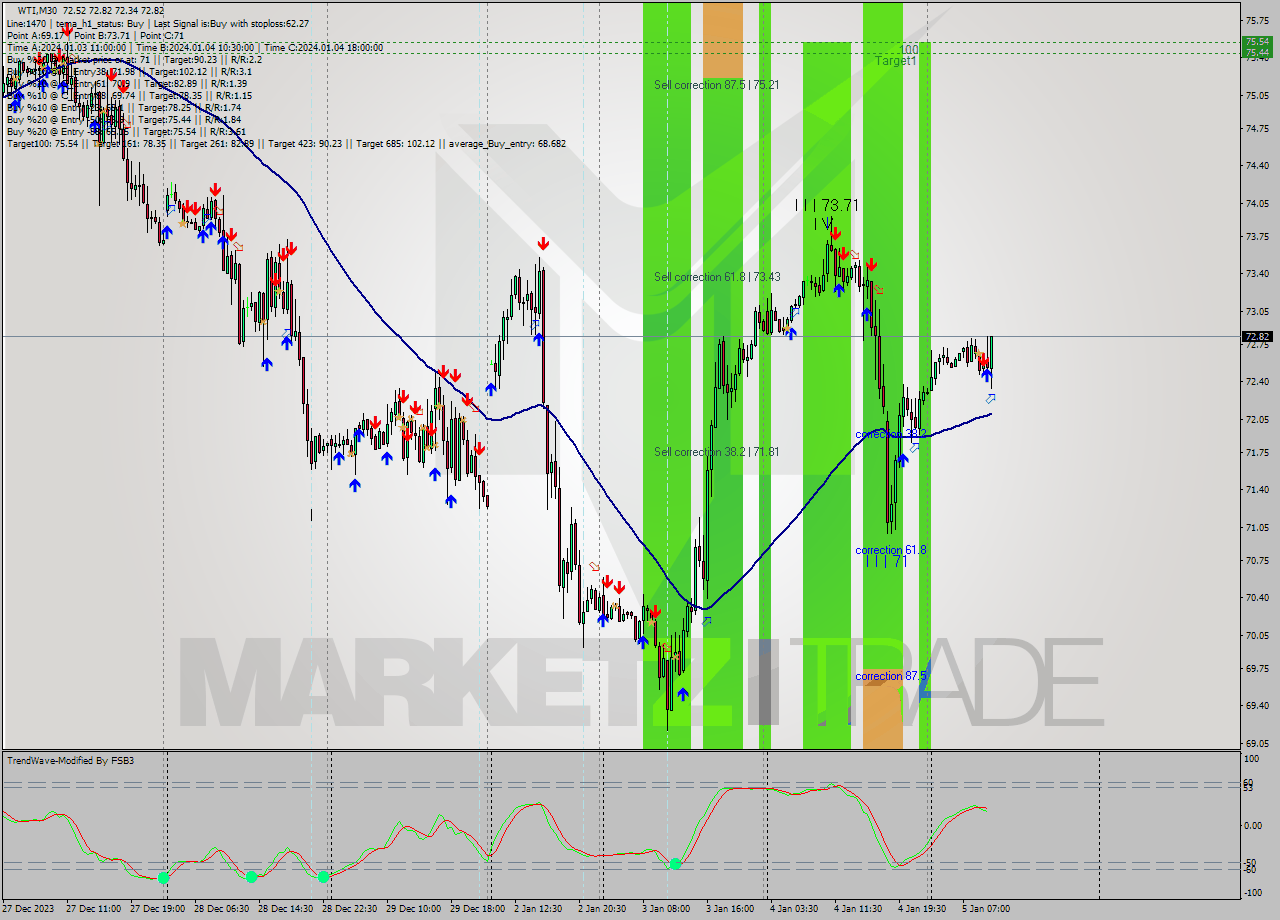Image resolution: width=1280 pixels, height=920 pixels.
Task: Click the '4 Jan 11:30' time axis label
Action: pyautogui.click(x=857, y=909)
